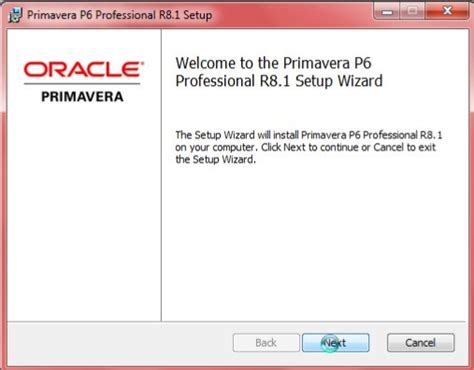
Task: Click the disabled maximize button in the title bar
Action: [x=412, y=12]
